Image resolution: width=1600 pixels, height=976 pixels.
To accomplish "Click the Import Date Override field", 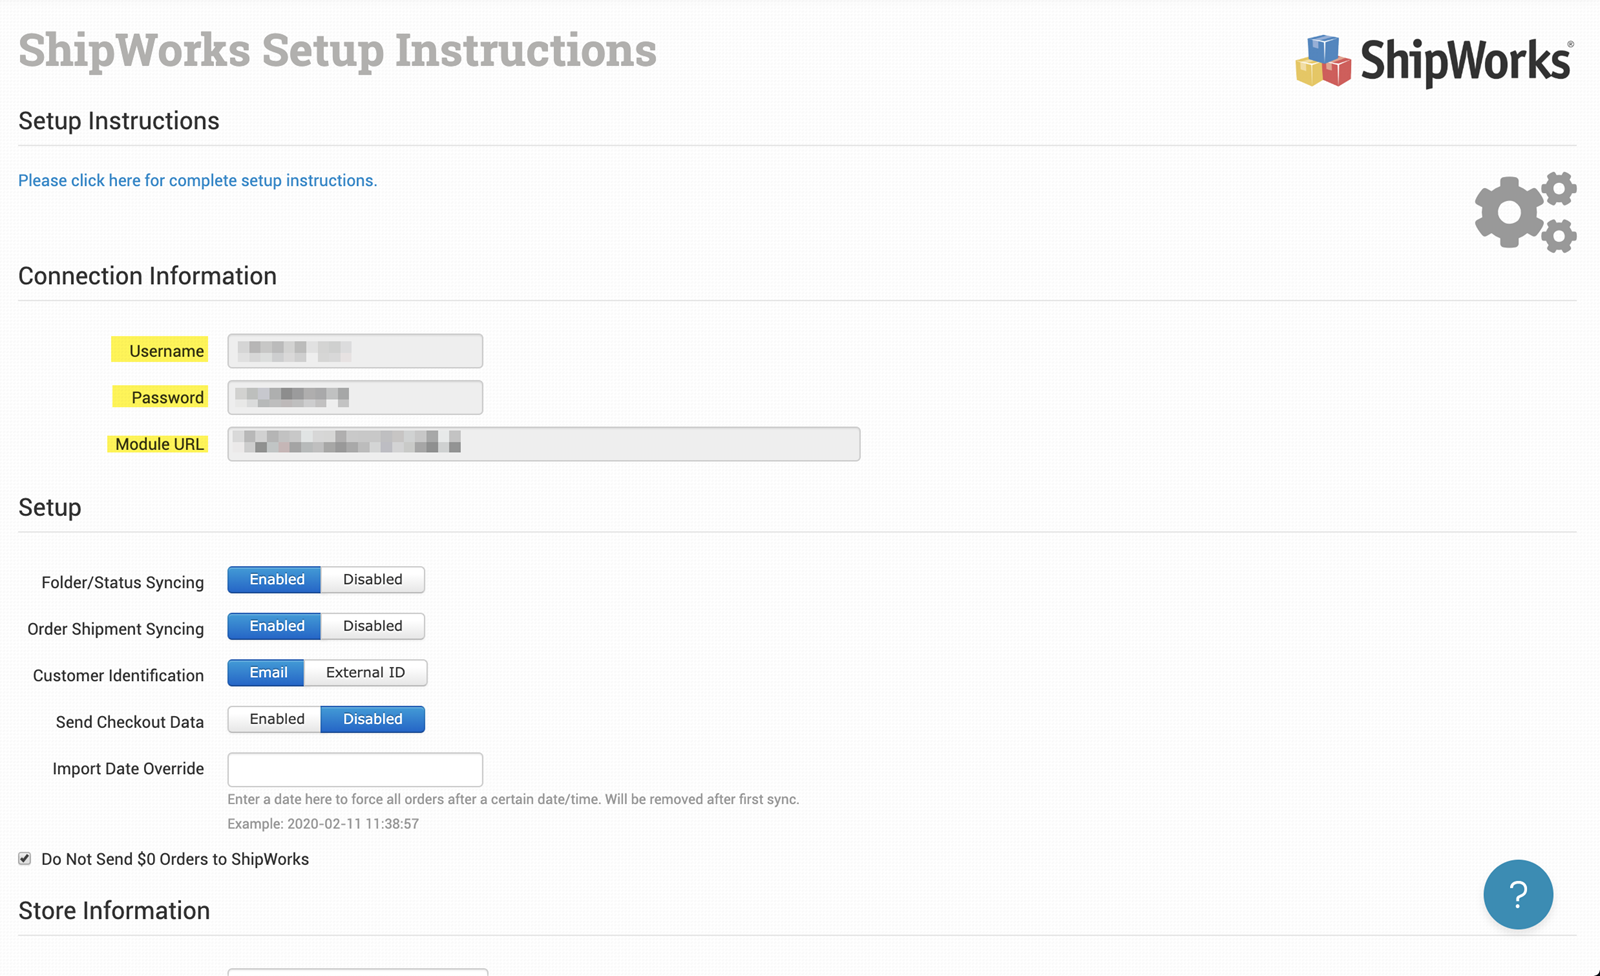I will click(355, 770).
